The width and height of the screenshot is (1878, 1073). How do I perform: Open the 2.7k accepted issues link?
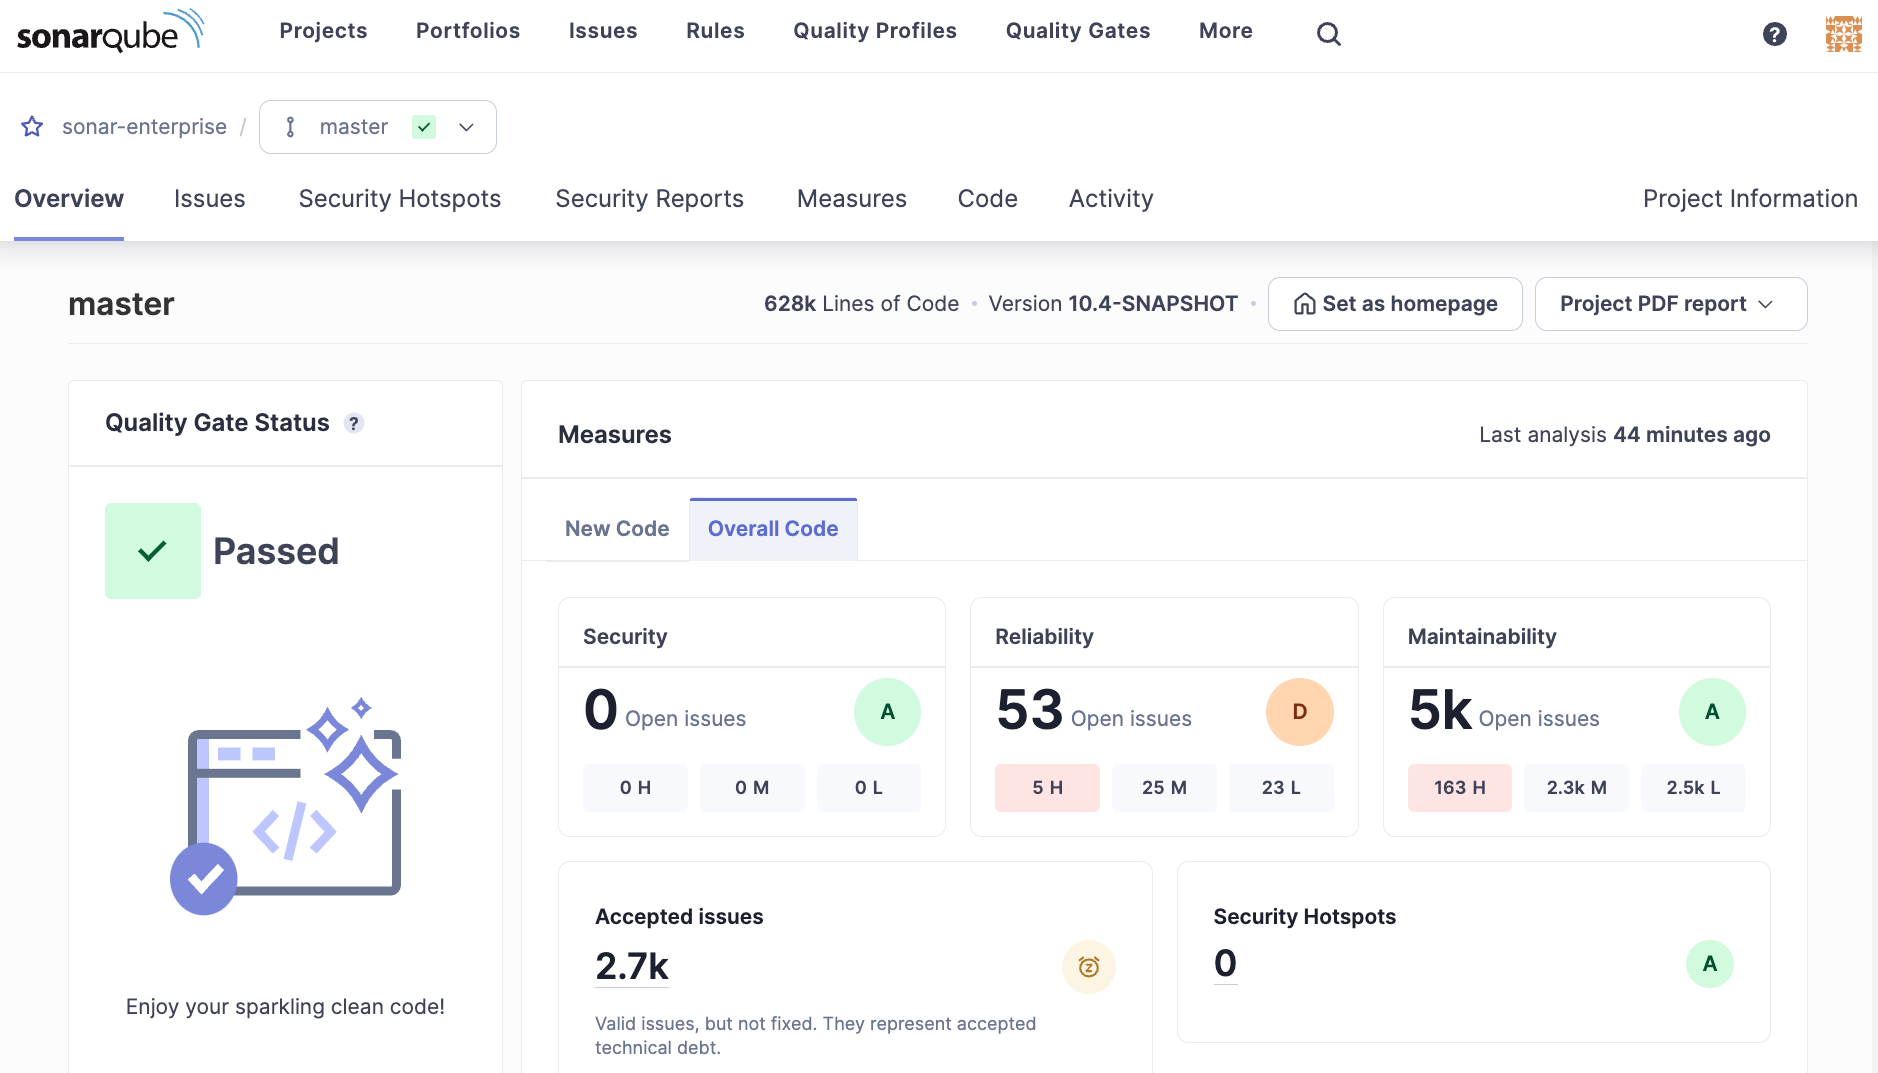(x=631, y=967)
